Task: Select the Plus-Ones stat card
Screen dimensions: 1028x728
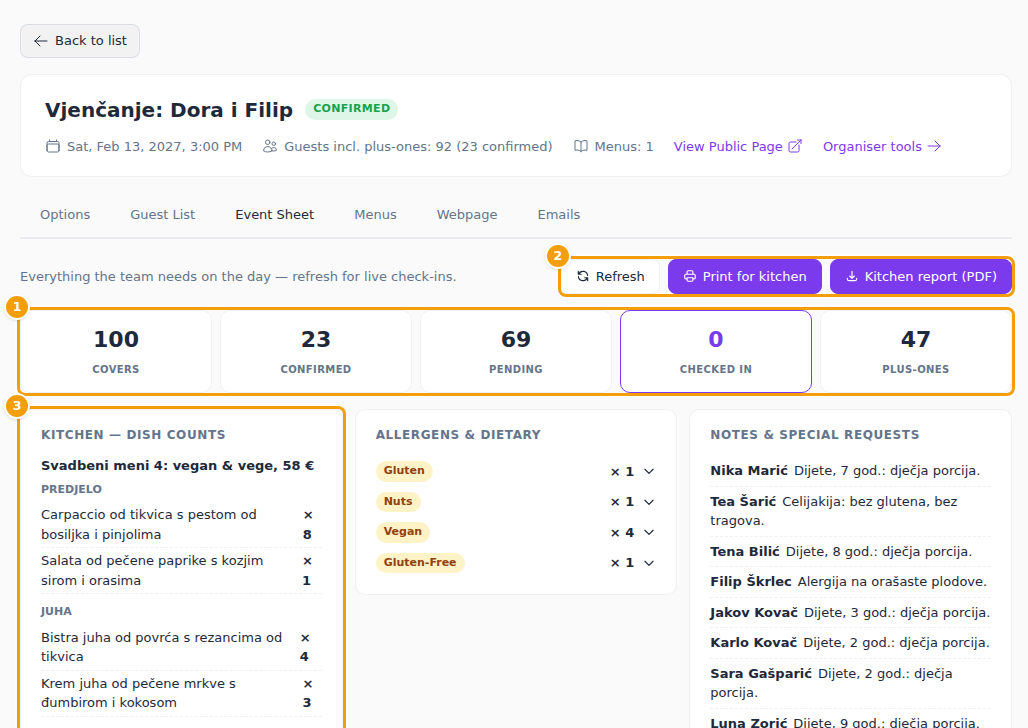Action: tap(916, 352)
